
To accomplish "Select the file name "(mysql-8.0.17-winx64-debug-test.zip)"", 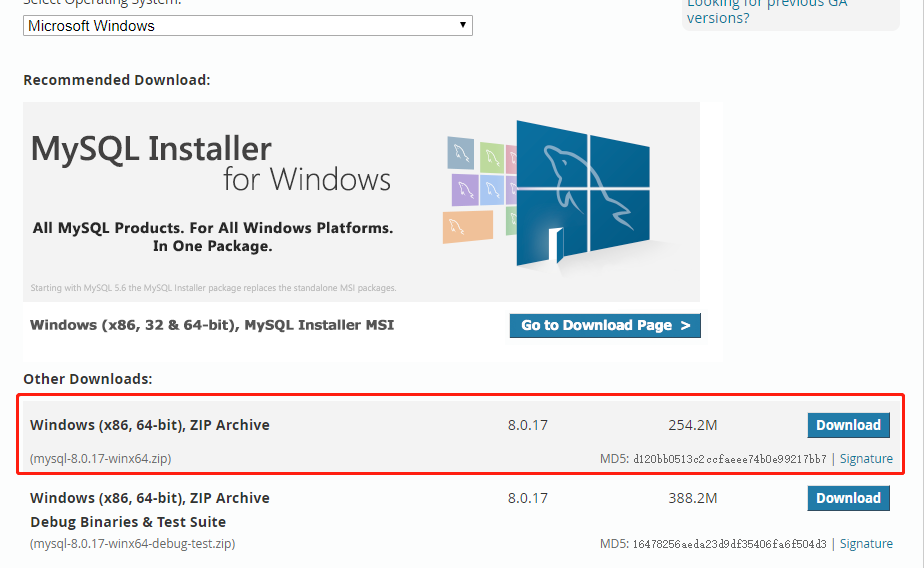I will click(x=133, y=543).
